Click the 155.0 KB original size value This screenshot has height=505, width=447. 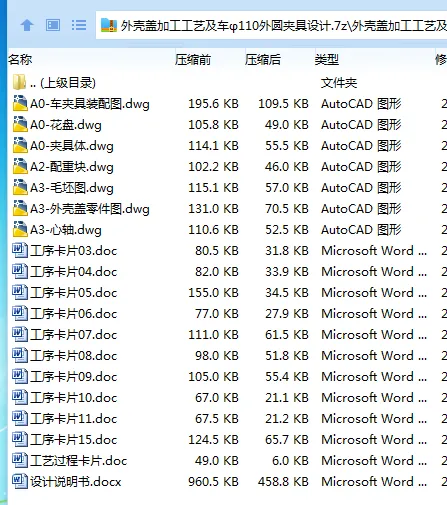tap(213, 293)
